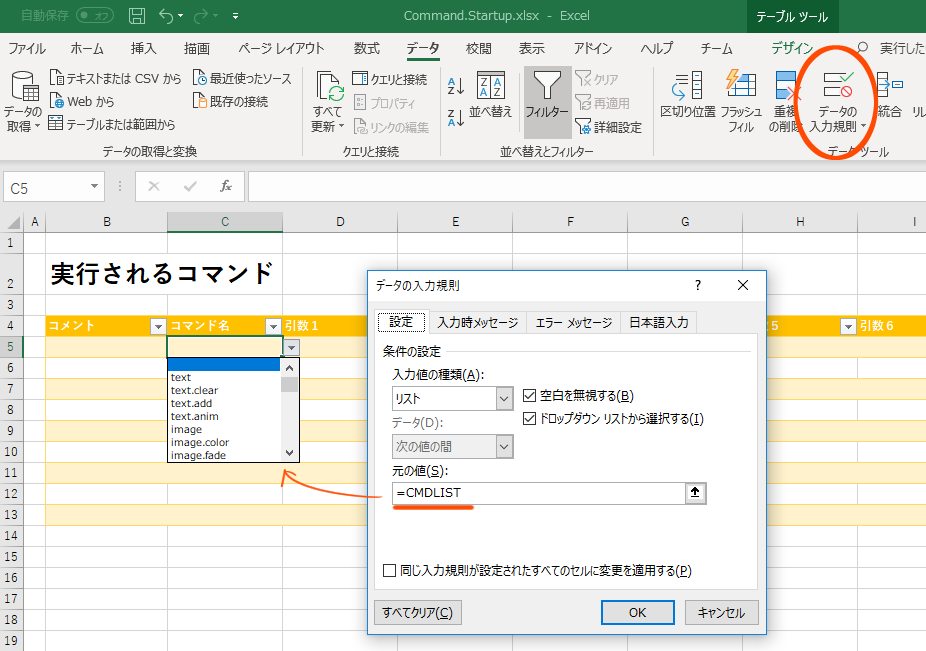Open the データ 次の値の間 dropdown

tap(504, 447)
